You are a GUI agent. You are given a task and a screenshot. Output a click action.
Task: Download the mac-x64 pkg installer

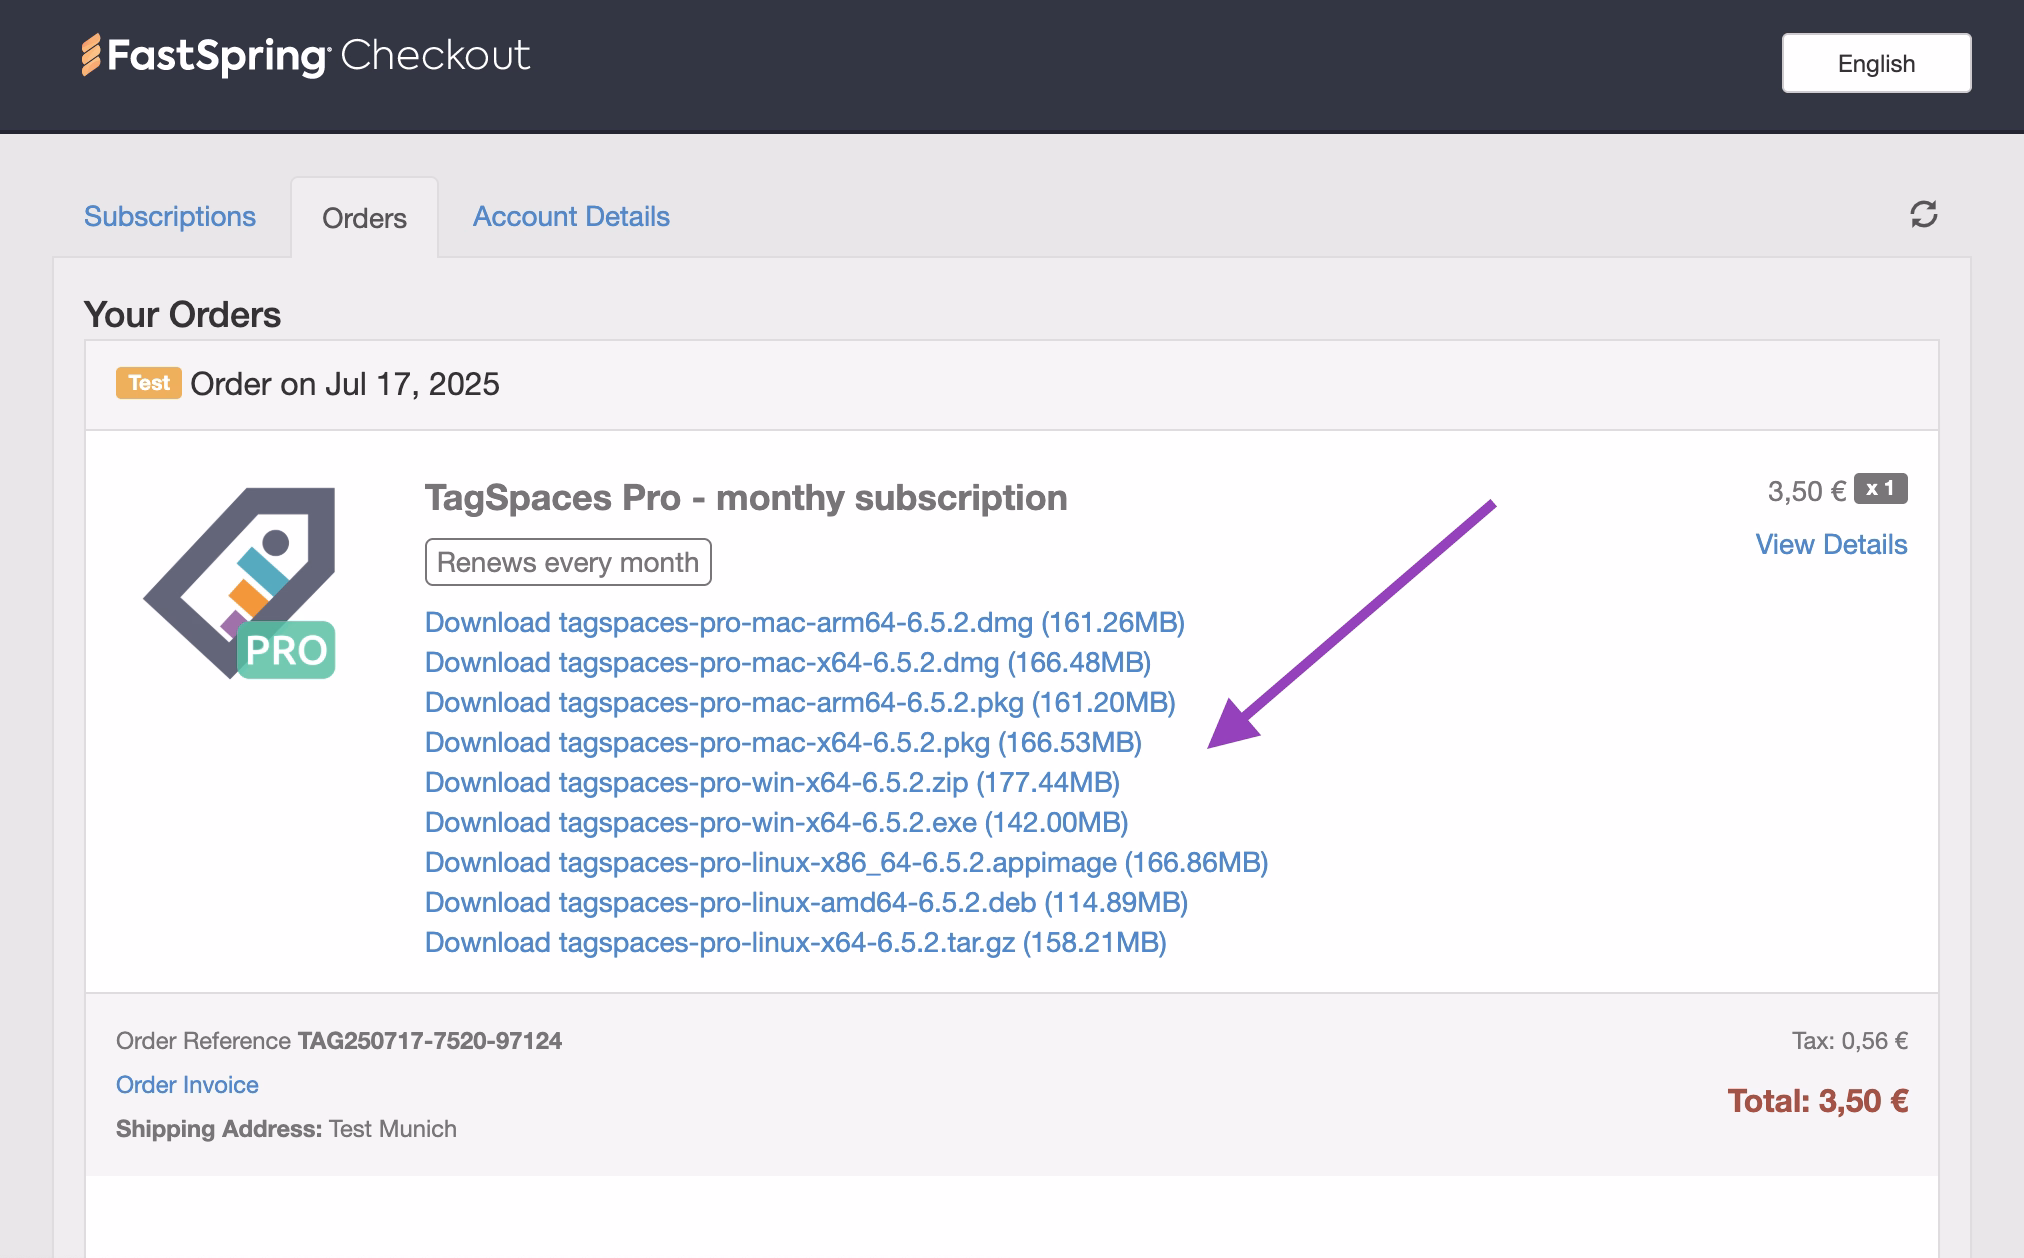tap(782, 742)
